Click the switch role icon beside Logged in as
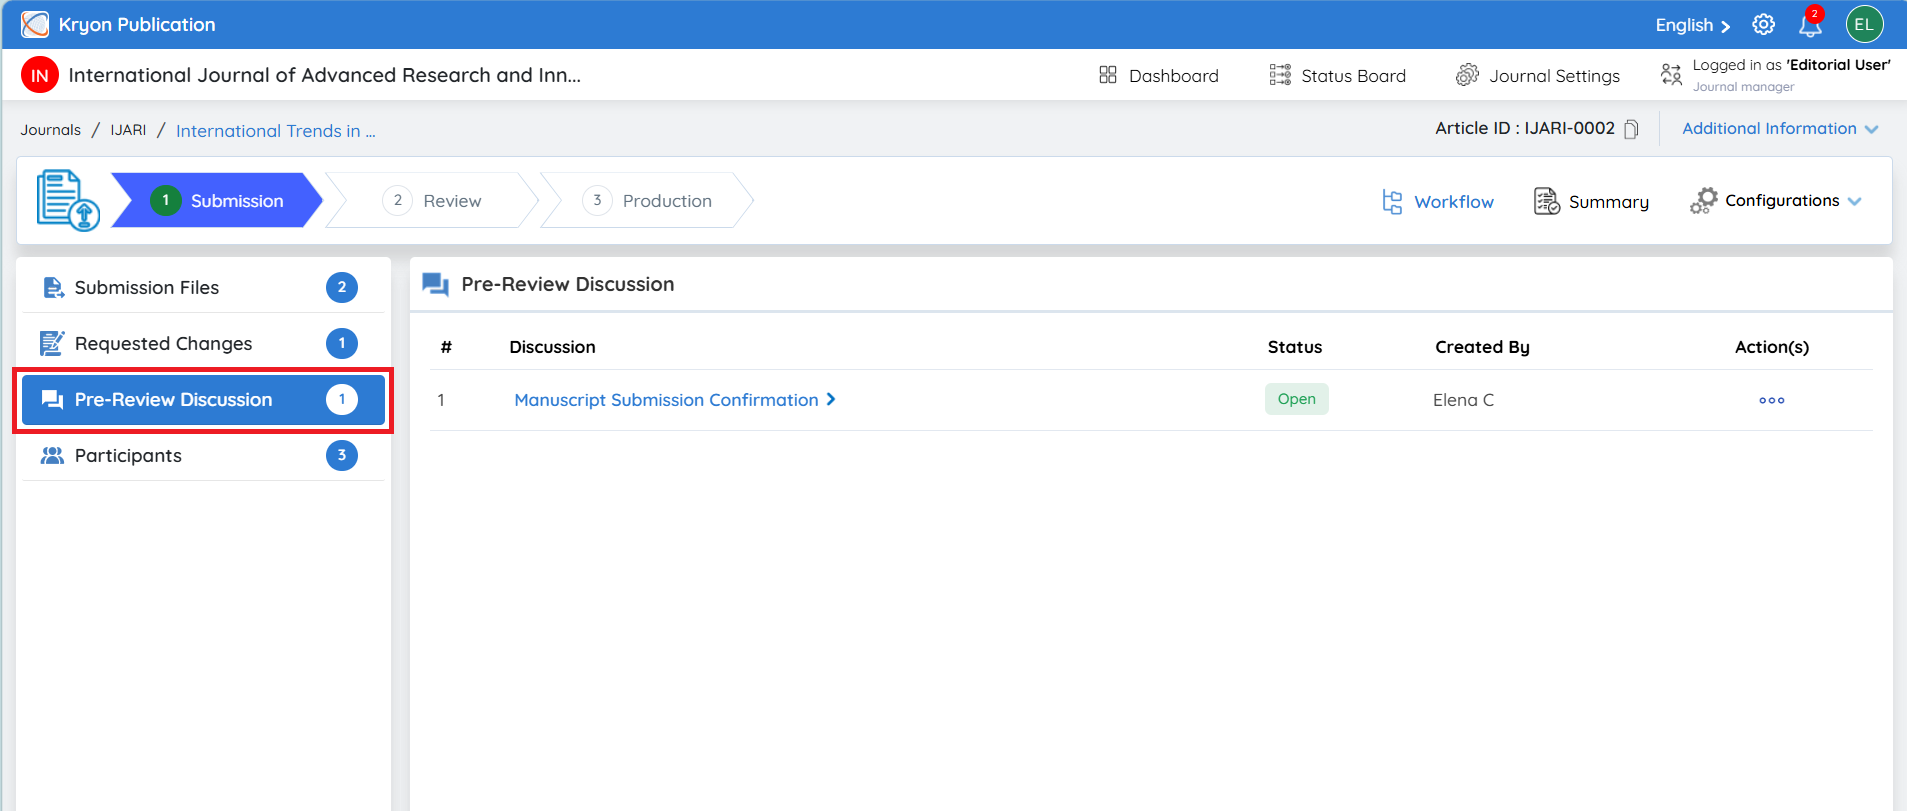Image resolution: width=1907 pixels, height=811 pixels. (x=1671, y=75)
